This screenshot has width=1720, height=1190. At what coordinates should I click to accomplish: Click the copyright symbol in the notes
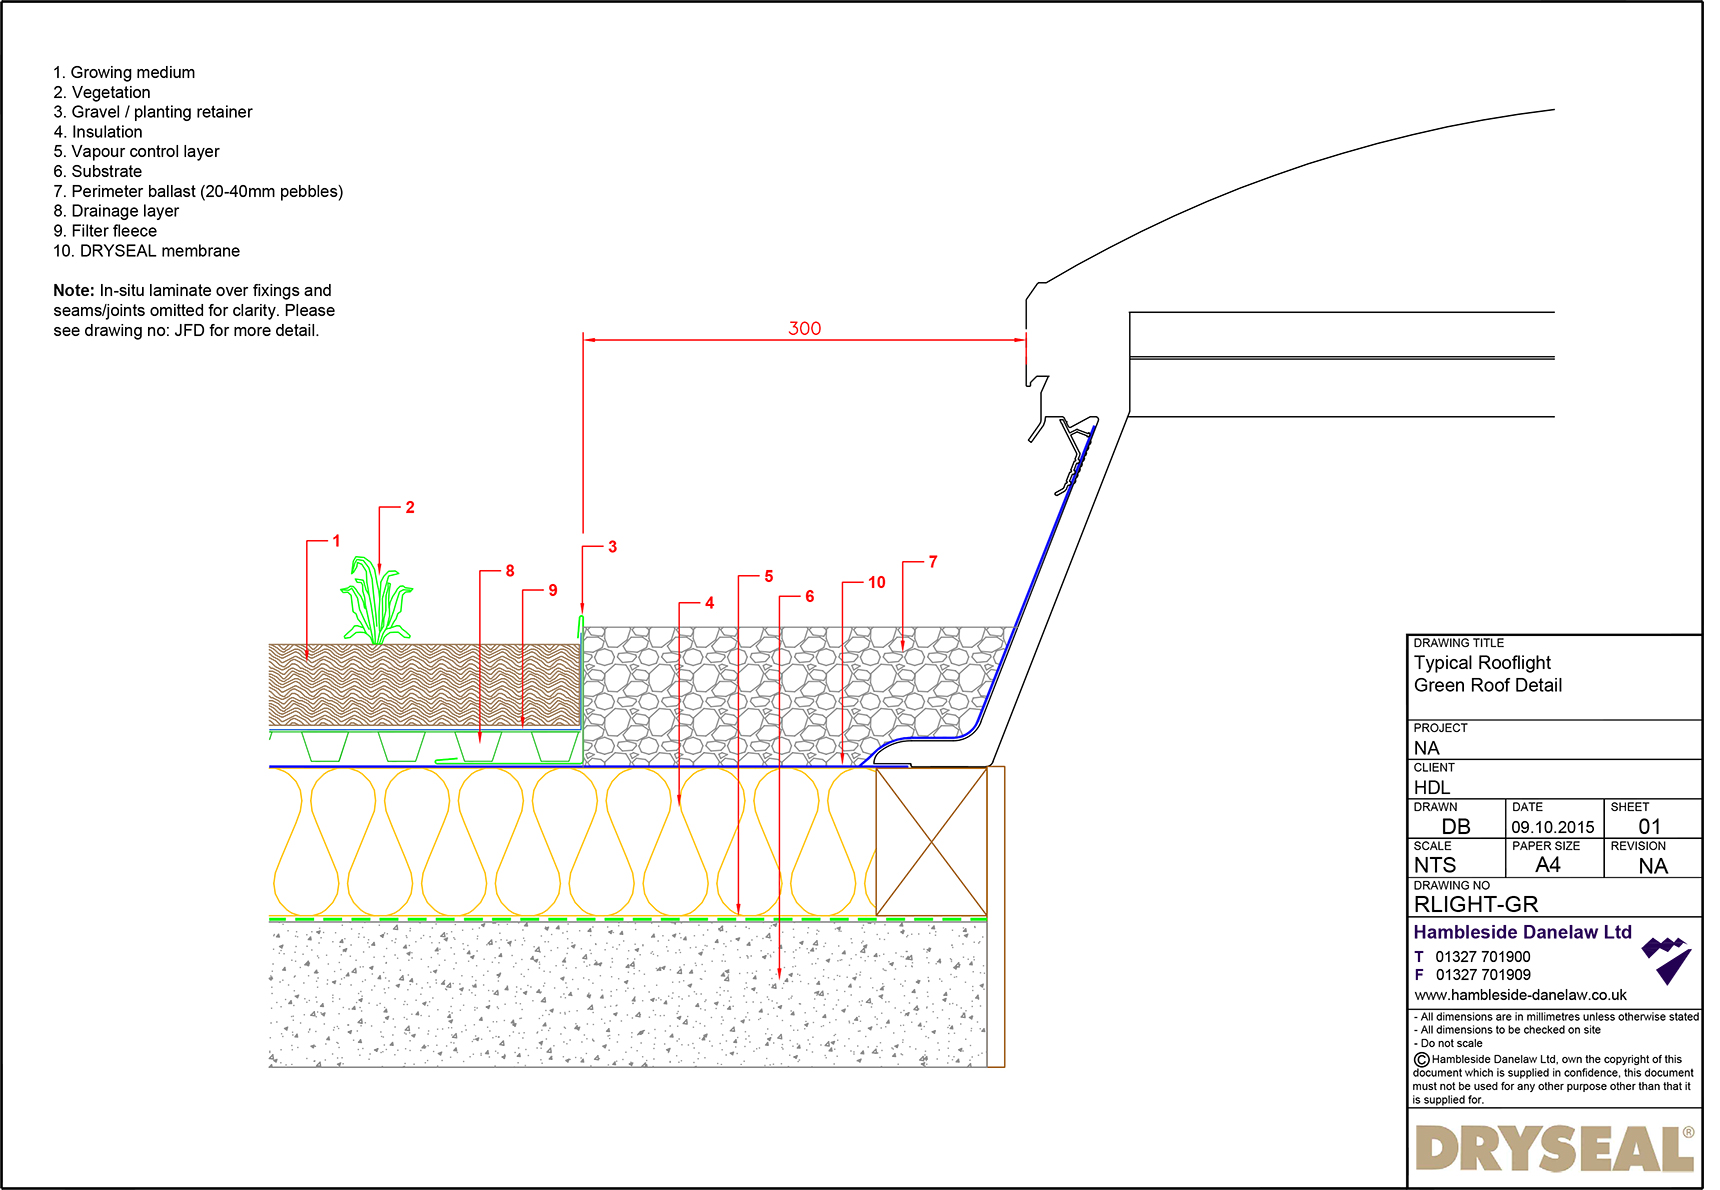click(x=1419, y=1059)
